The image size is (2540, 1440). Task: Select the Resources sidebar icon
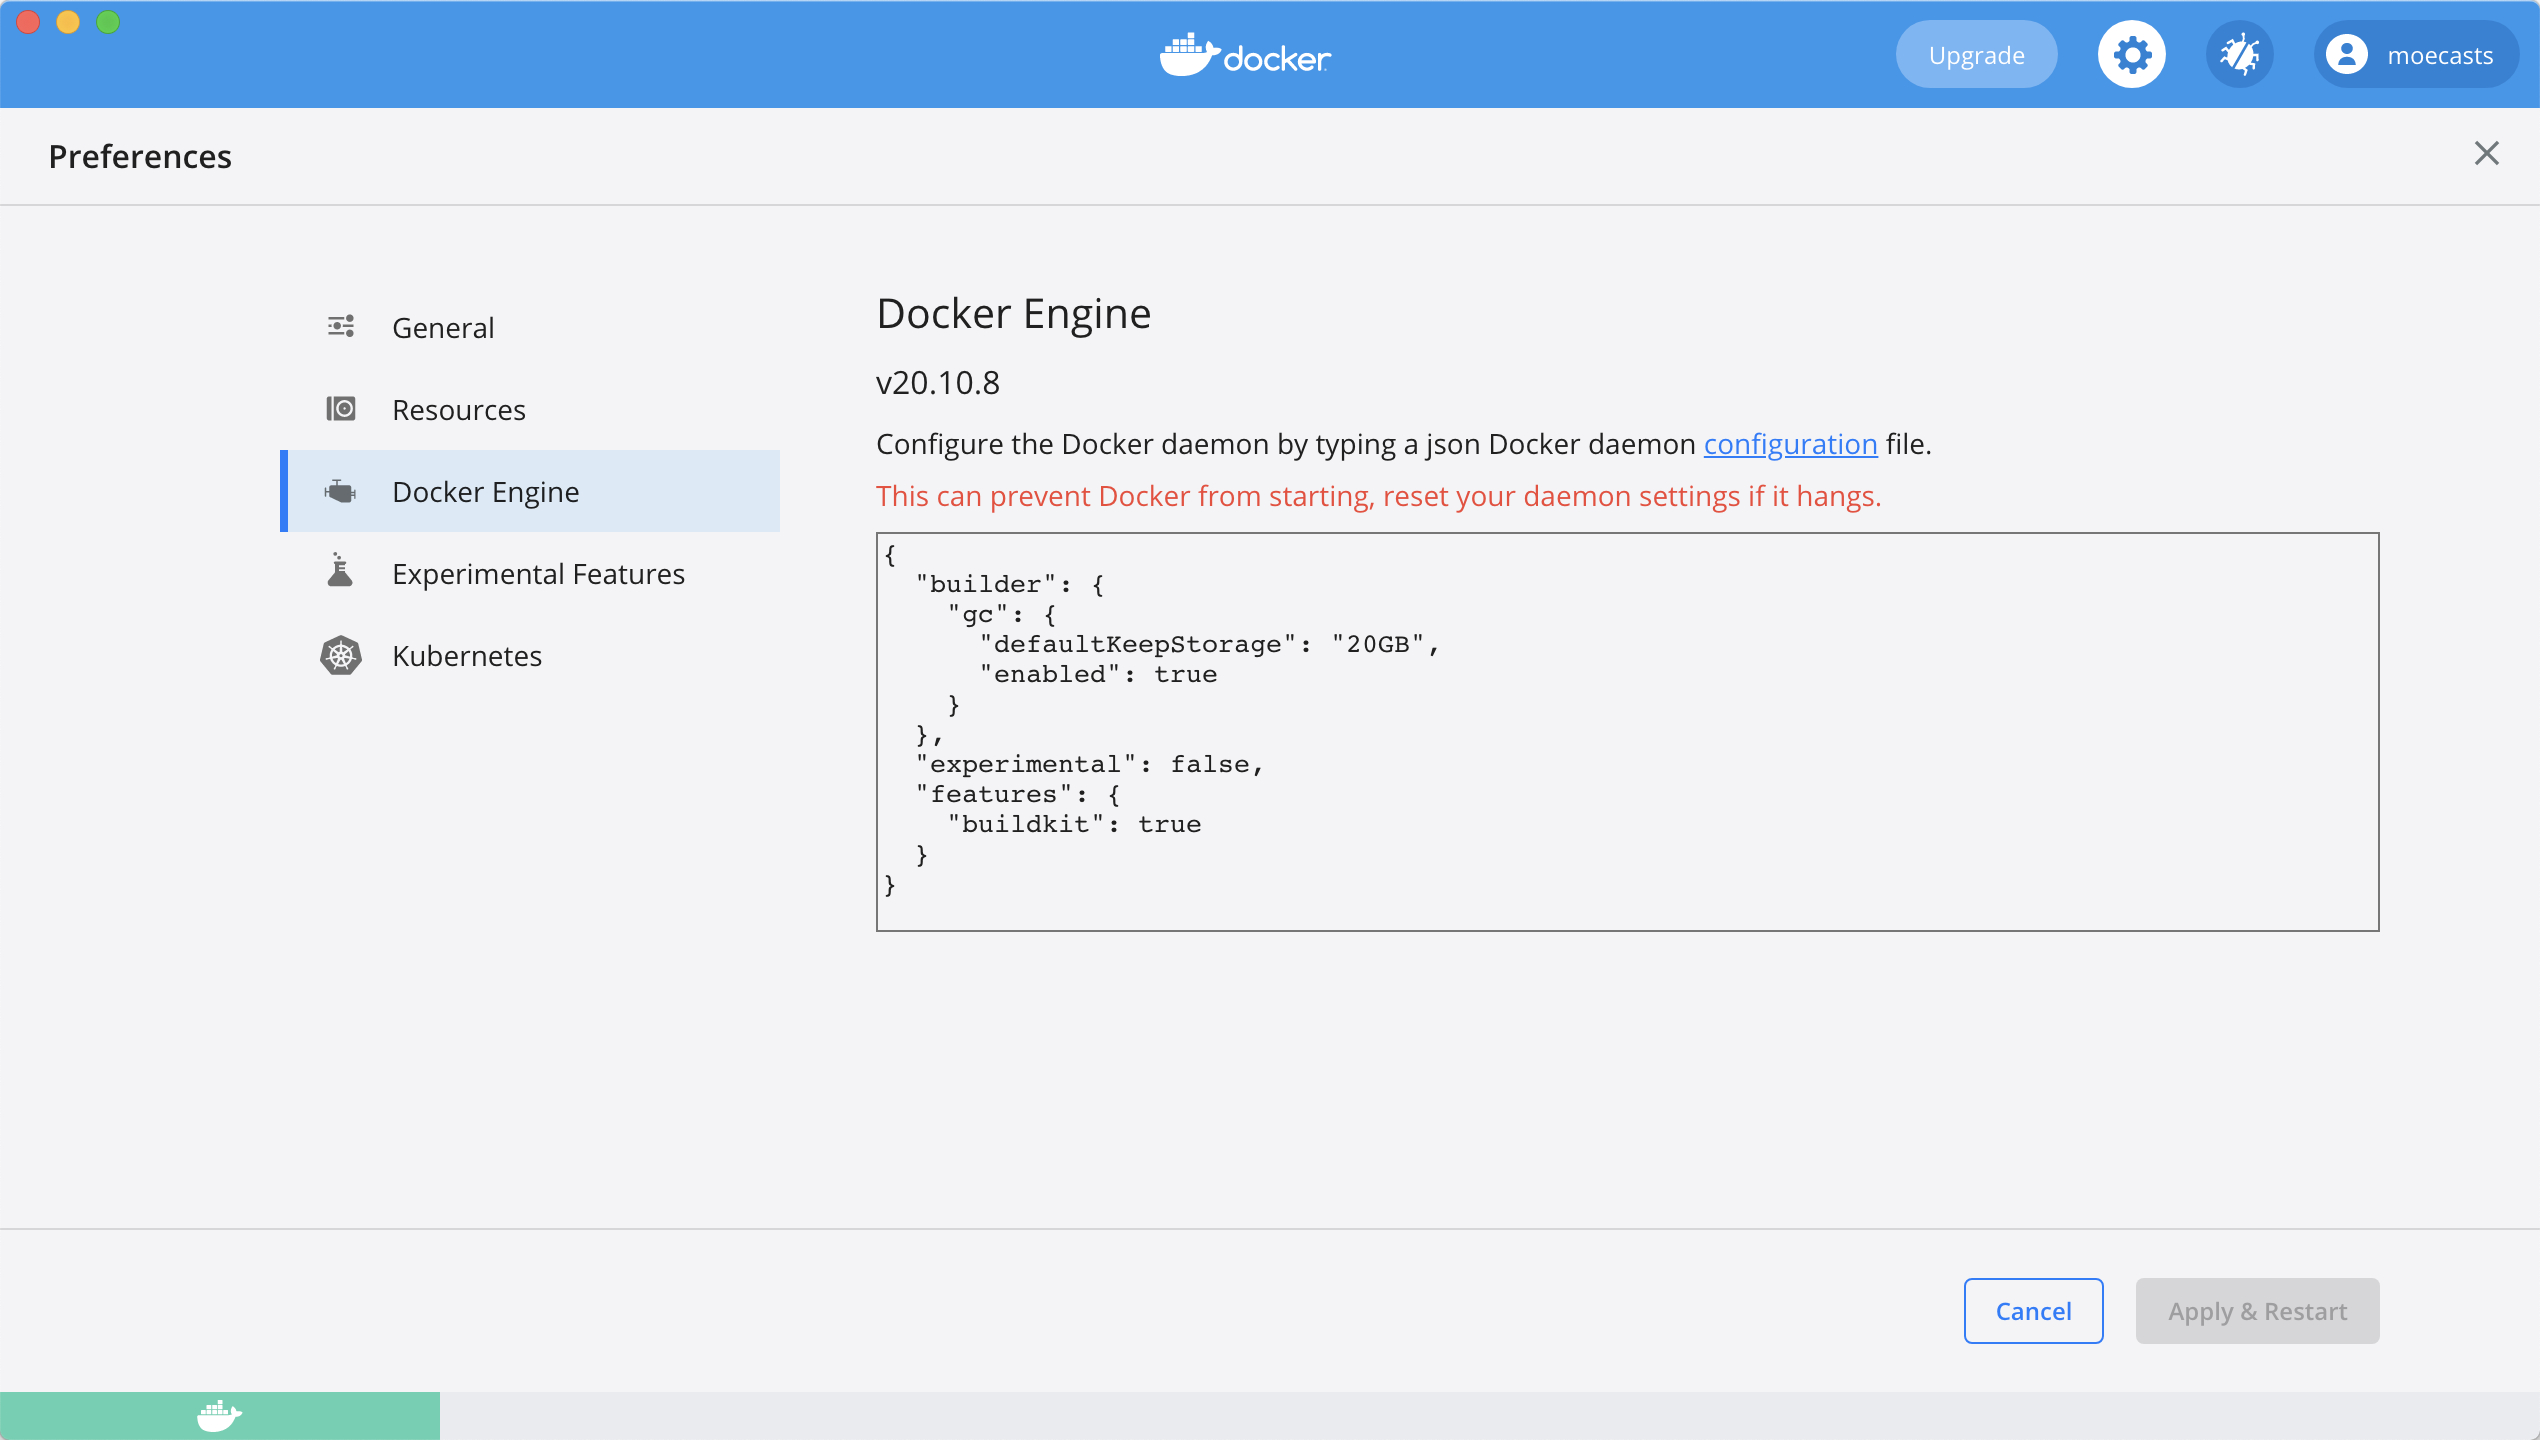(x=340, y=408)
